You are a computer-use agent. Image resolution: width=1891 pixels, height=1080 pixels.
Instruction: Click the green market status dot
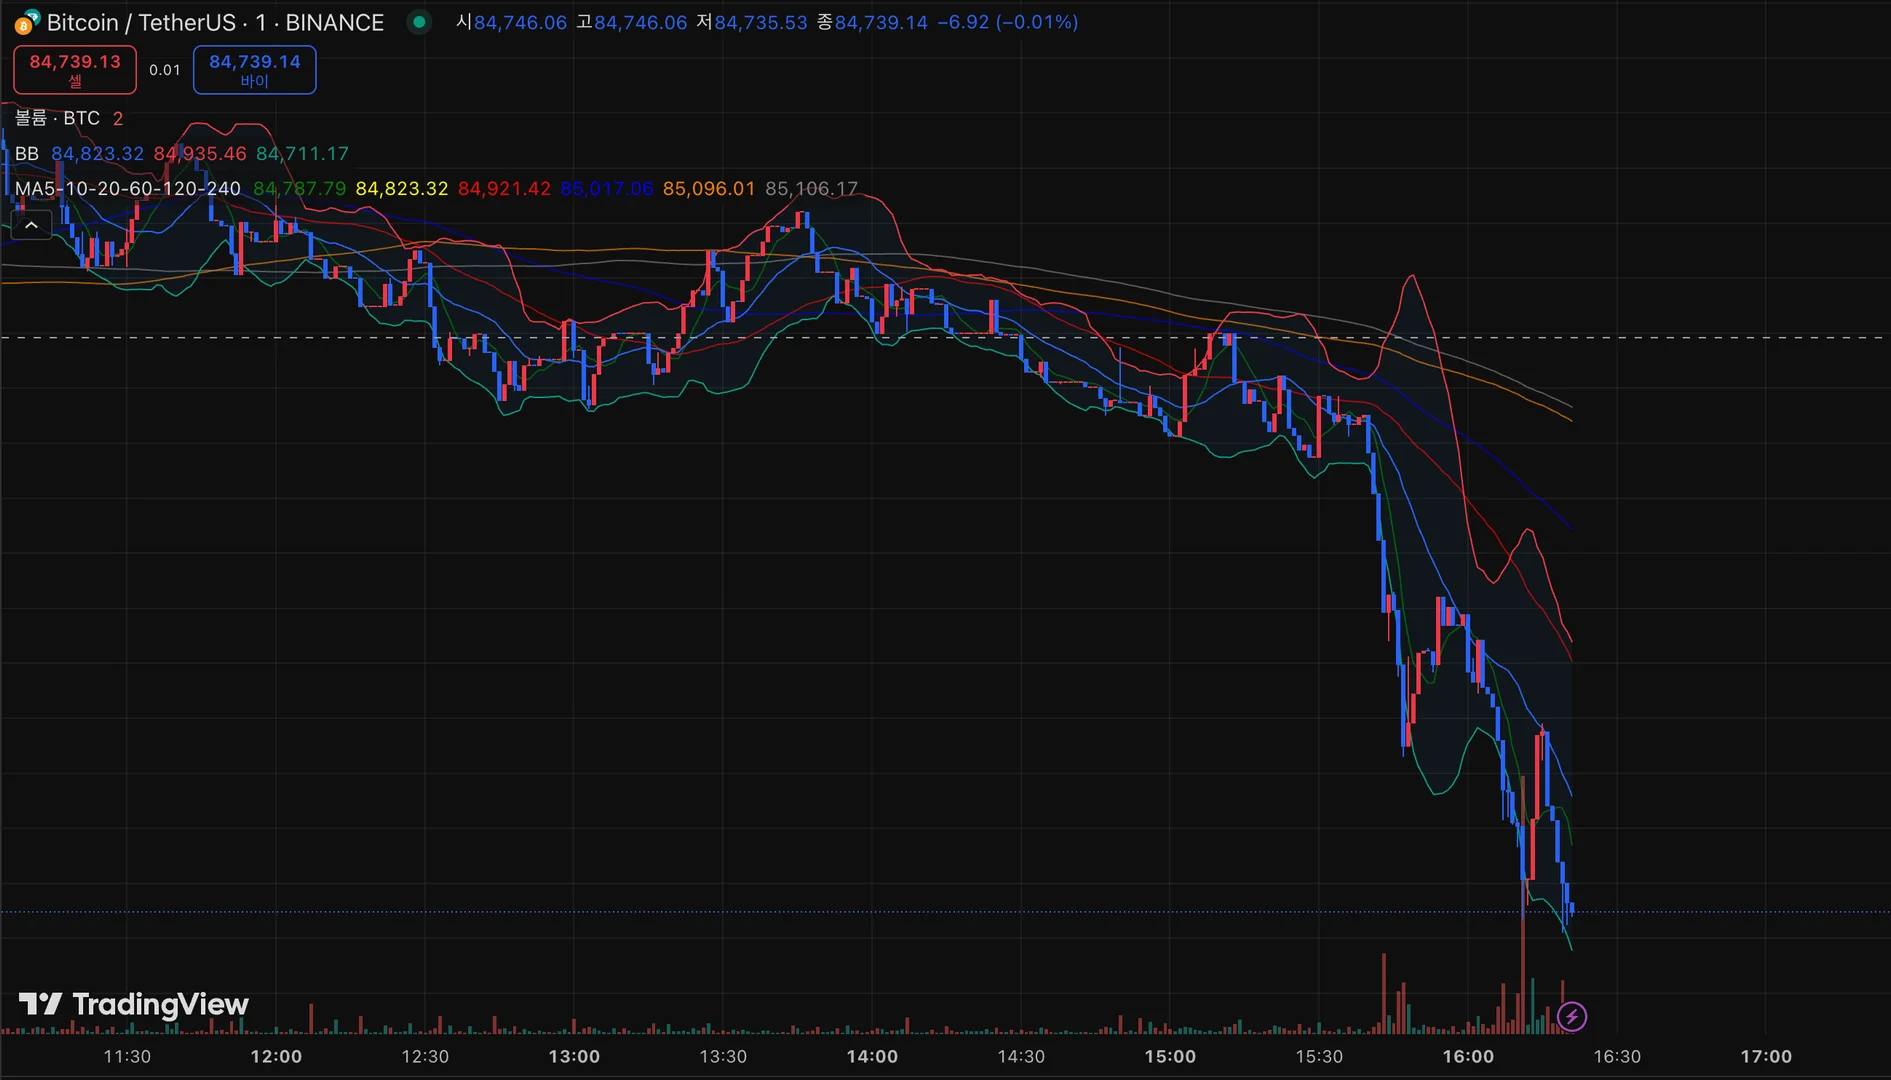point(419,22)
